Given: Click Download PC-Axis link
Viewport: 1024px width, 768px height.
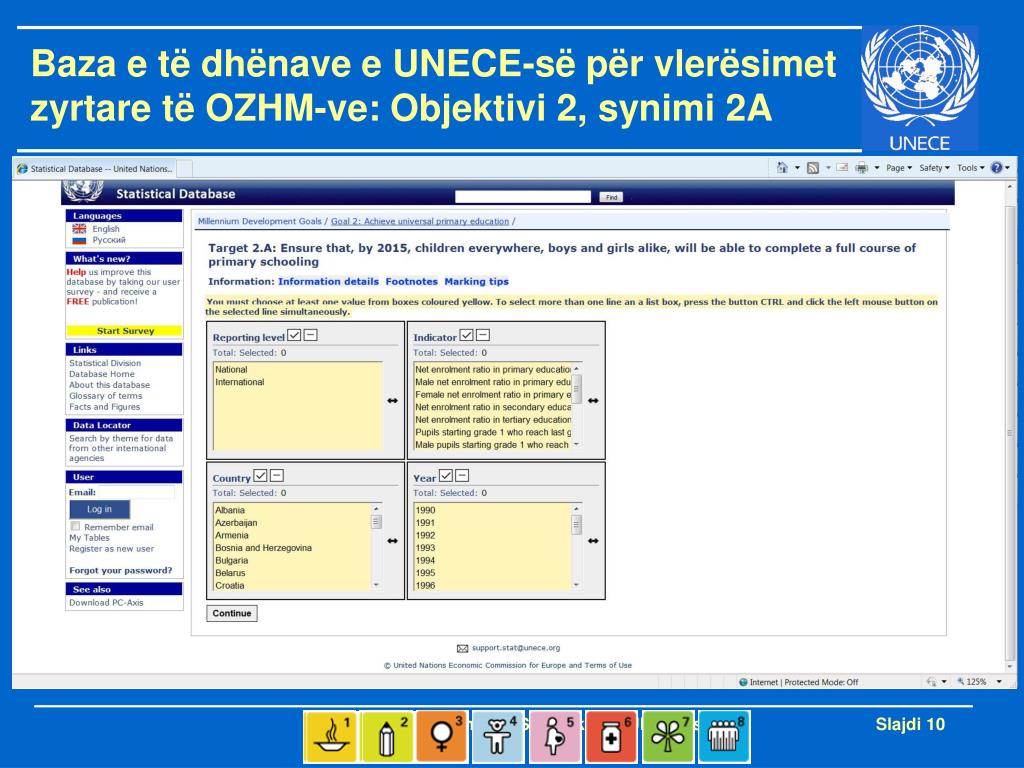Looking at the screenshot, I should click(106, 603).
